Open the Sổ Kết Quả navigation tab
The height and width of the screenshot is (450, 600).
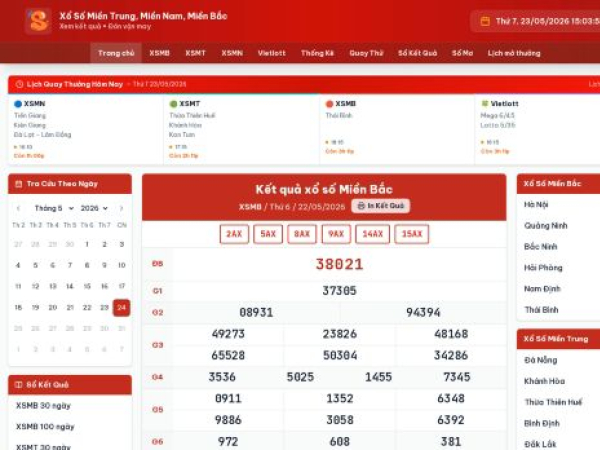[417, 53]
